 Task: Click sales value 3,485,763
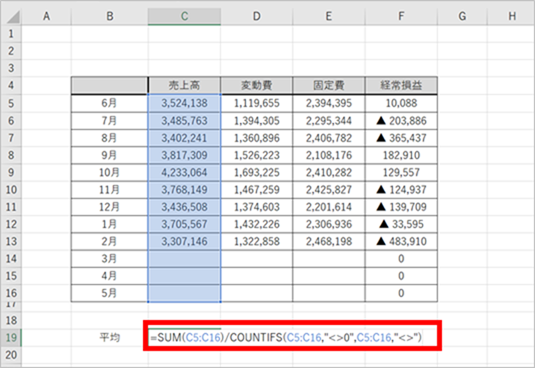tap(184, 120)
